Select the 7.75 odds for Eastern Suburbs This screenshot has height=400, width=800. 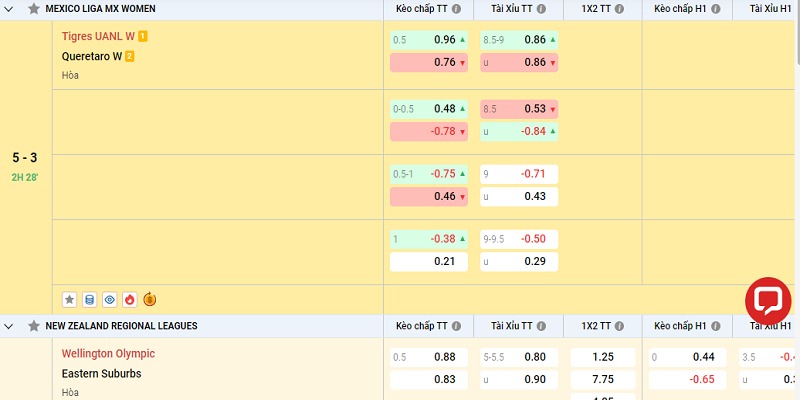tap(603, 379)
